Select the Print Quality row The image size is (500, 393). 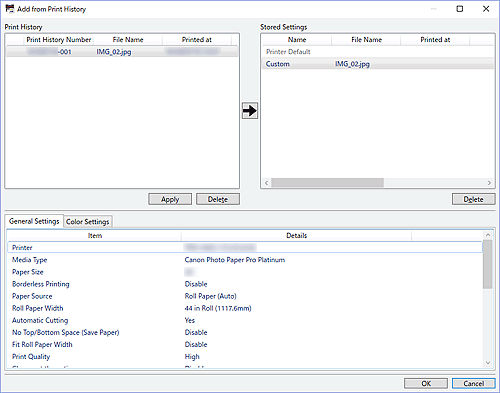pyautogui.click(x=245, y=356)
